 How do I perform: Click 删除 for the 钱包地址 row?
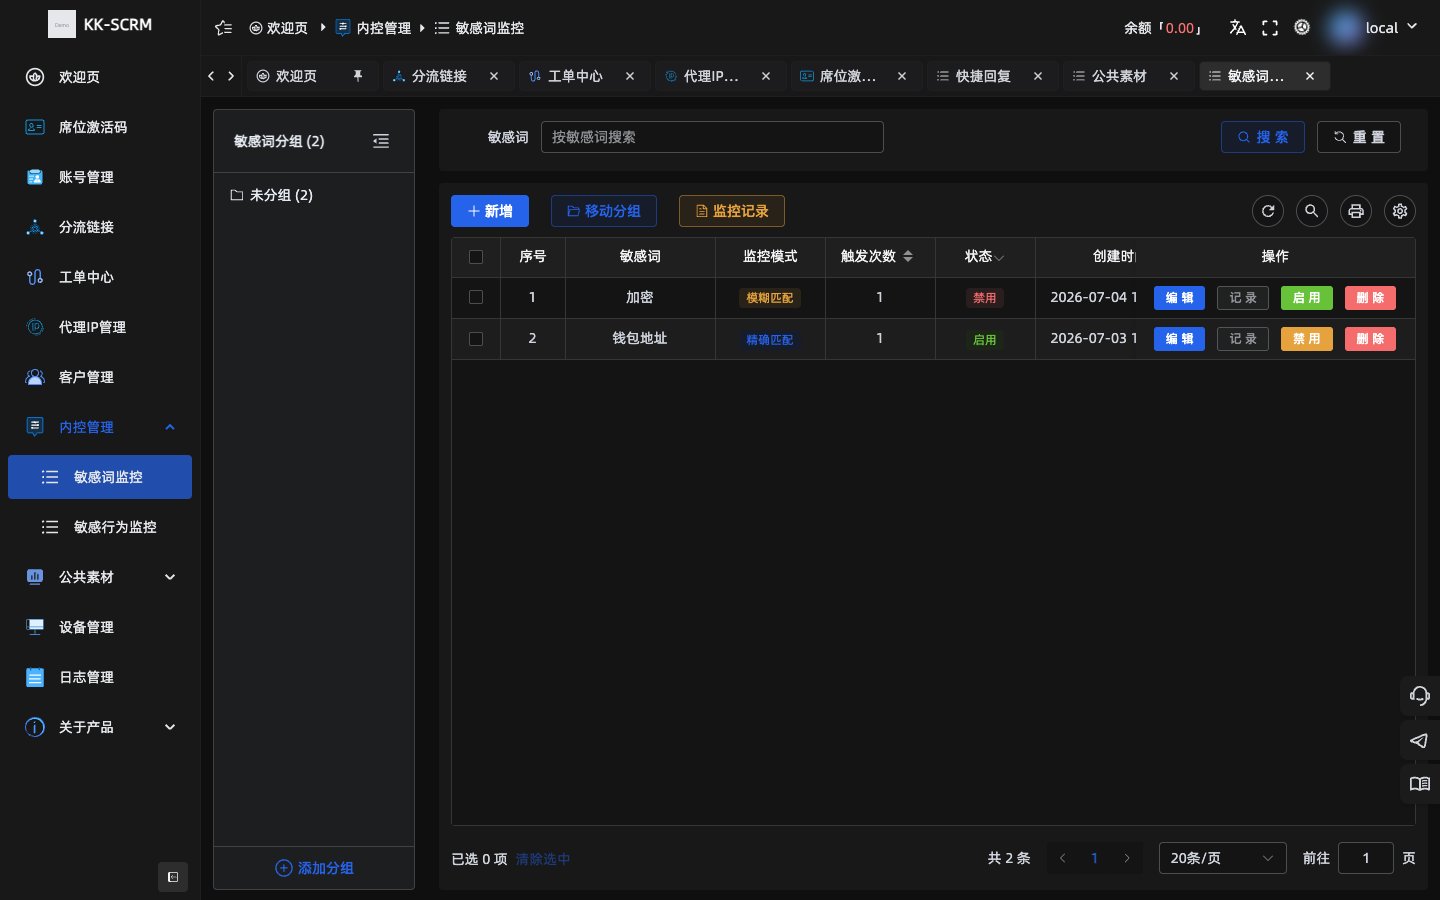[1370, 339]
